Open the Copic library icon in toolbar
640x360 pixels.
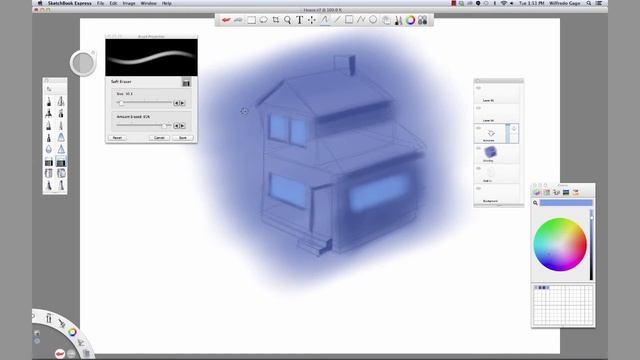pos(422,20)
